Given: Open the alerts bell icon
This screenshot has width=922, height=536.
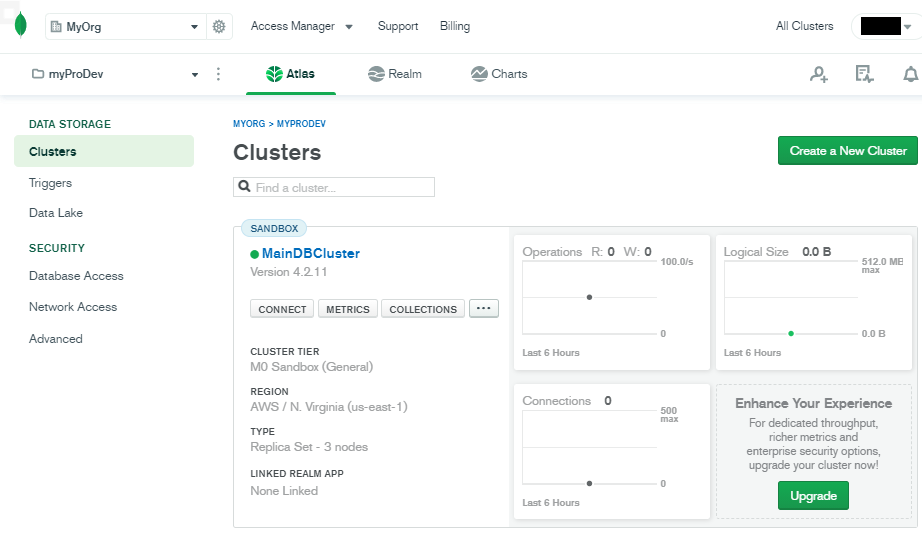Looking at the screenshot, I should point(910,74).
